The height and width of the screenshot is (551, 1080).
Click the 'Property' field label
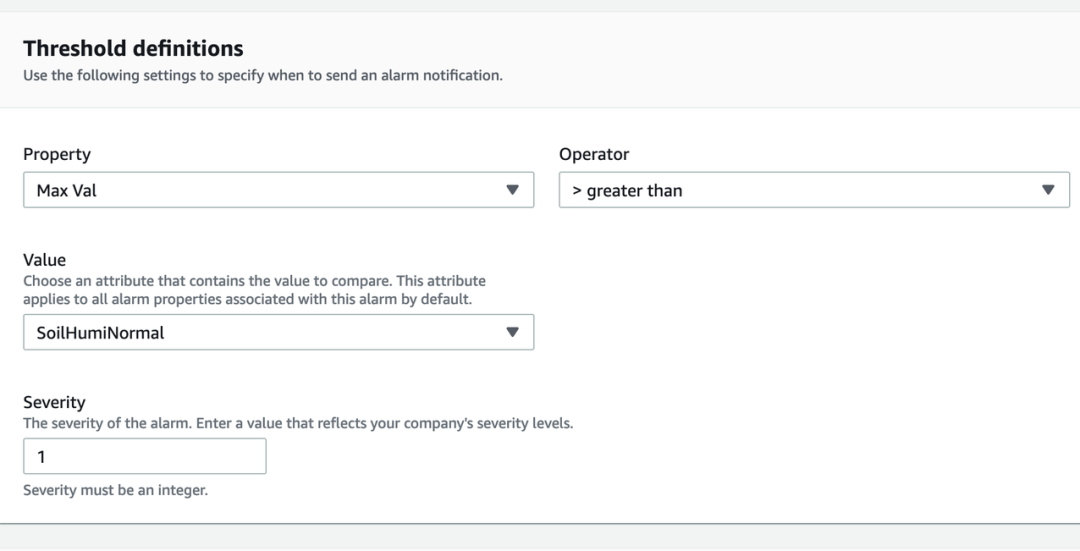coord(57,154)
